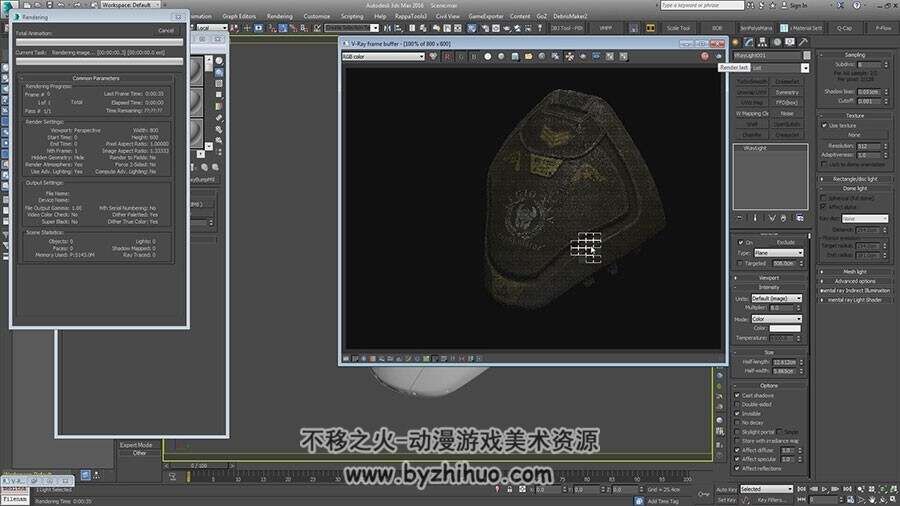Click the track mouse icon in frame buffer toolbar
Viewport: 900px width, 506px height.
(569, 56)
